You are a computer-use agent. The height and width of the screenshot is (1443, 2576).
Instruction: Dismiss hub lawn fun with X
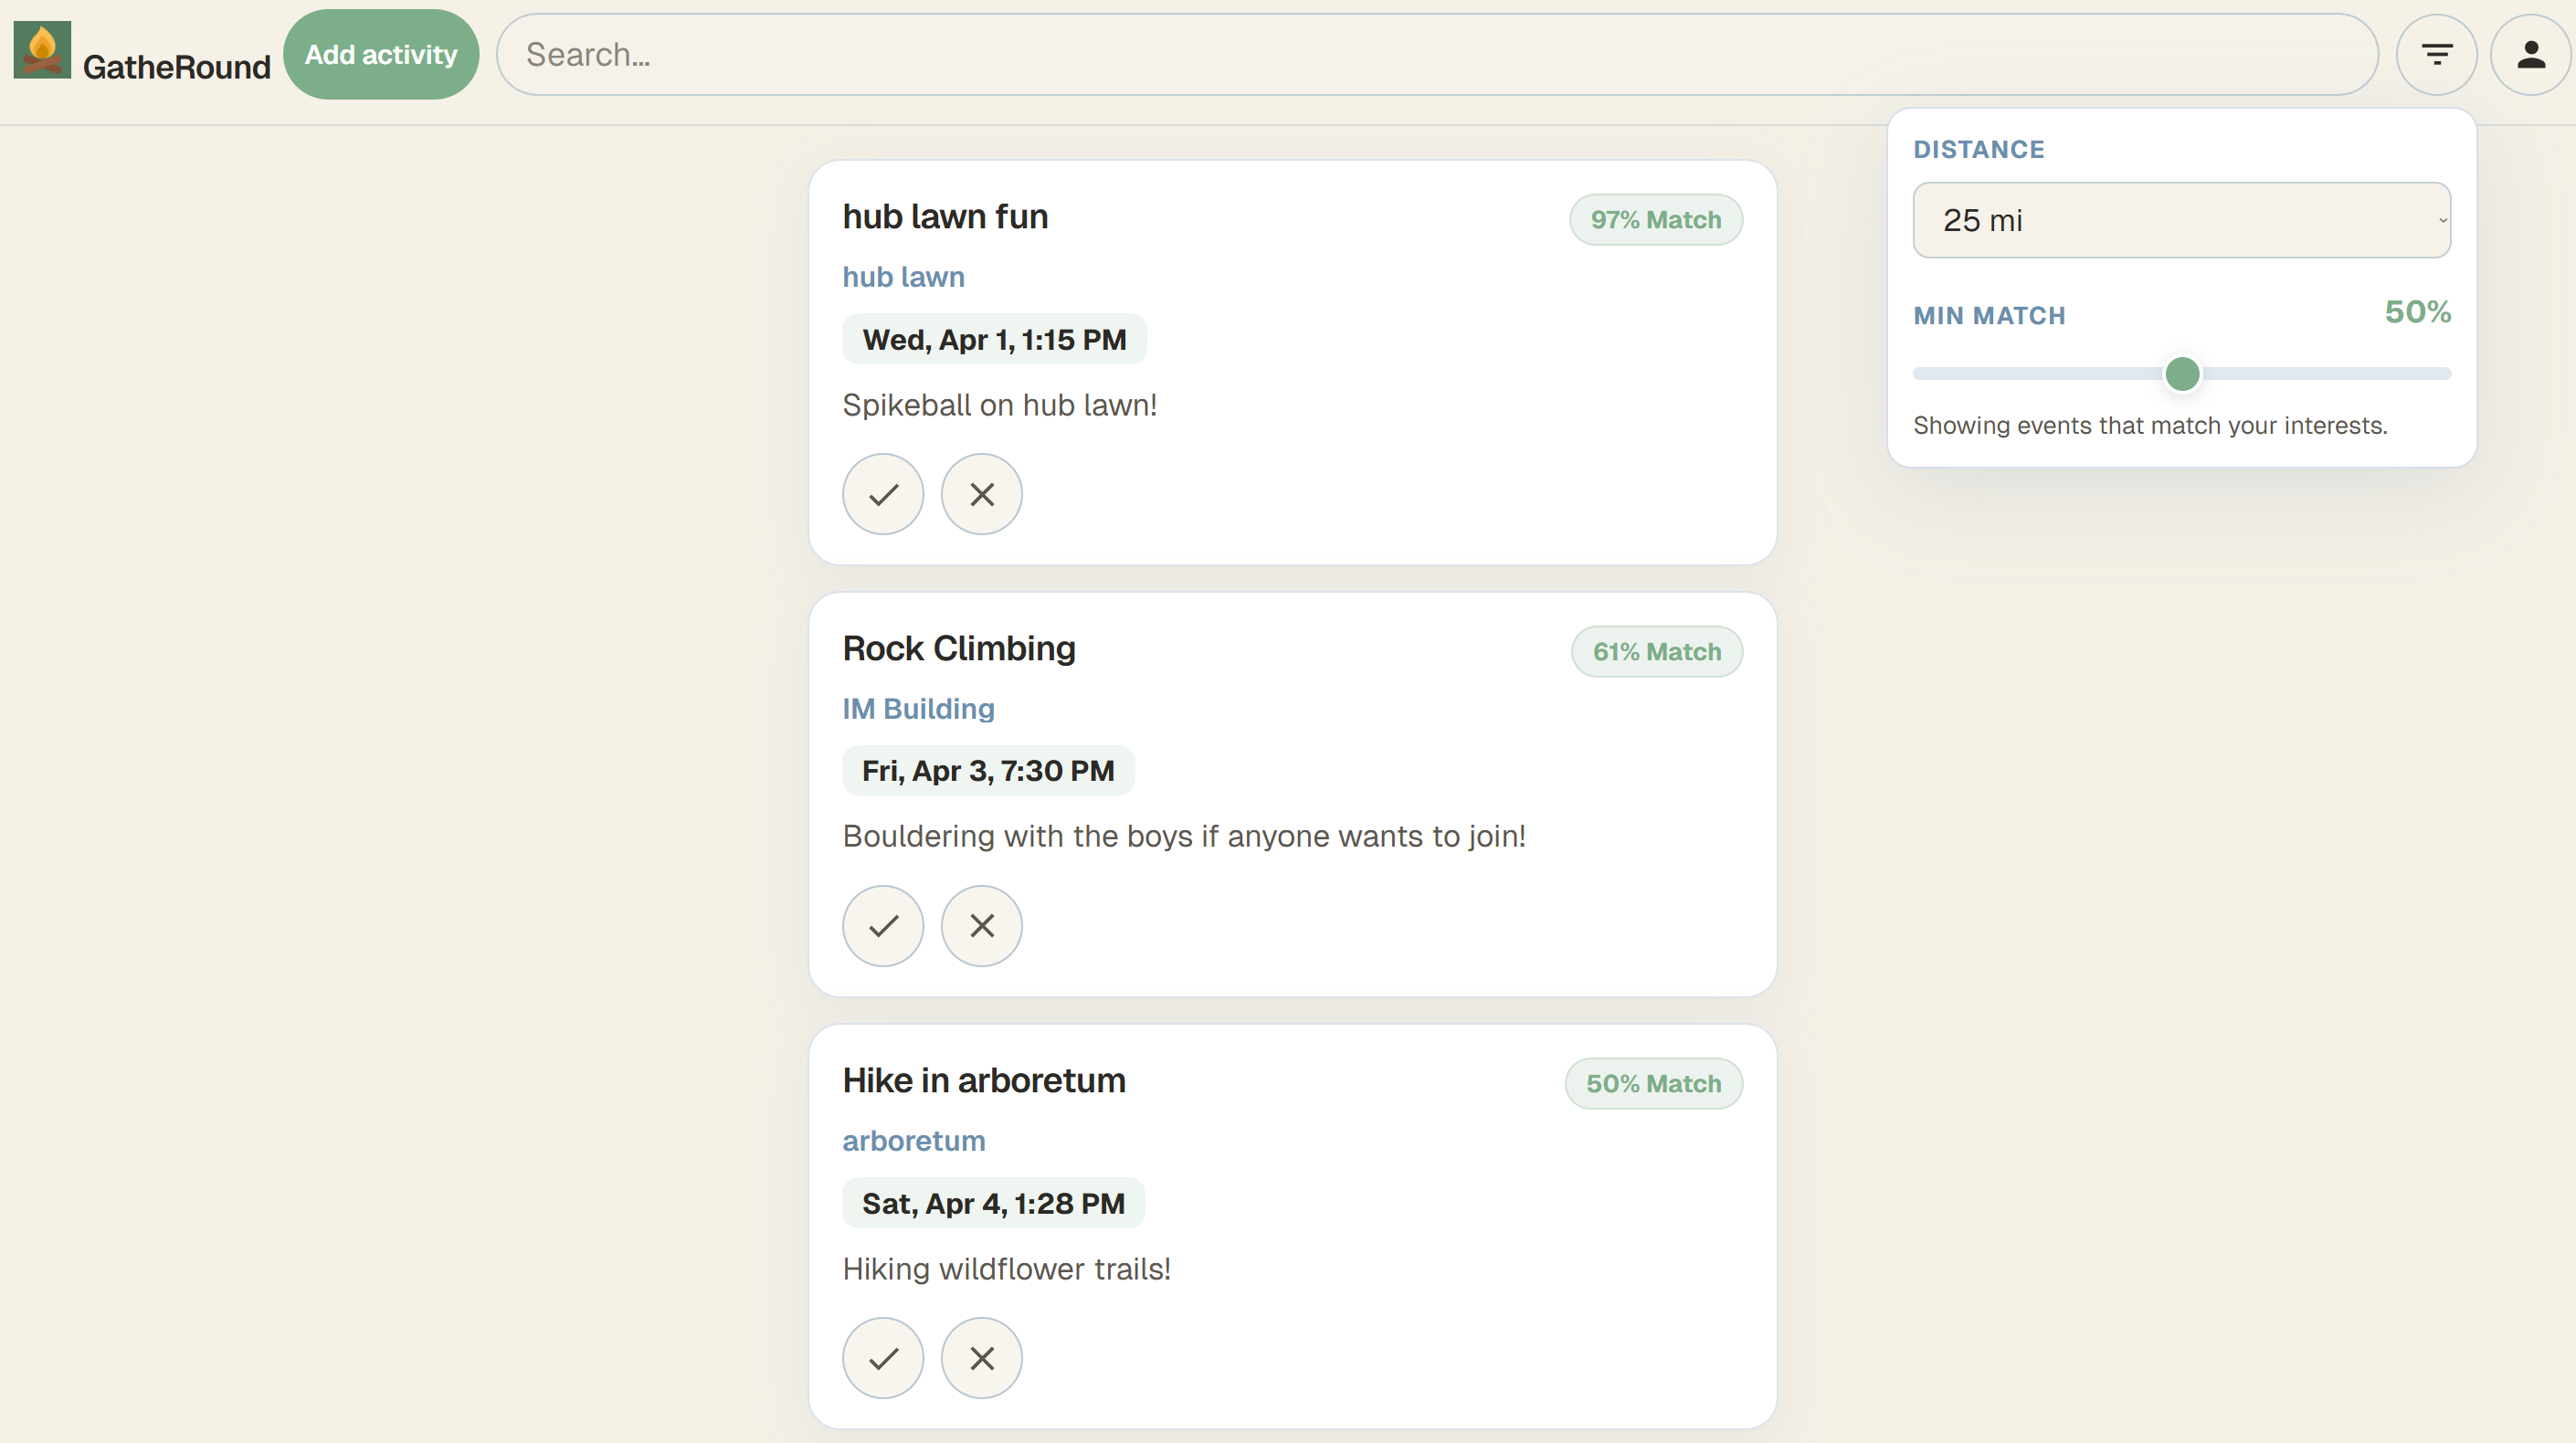click(981, 494)
